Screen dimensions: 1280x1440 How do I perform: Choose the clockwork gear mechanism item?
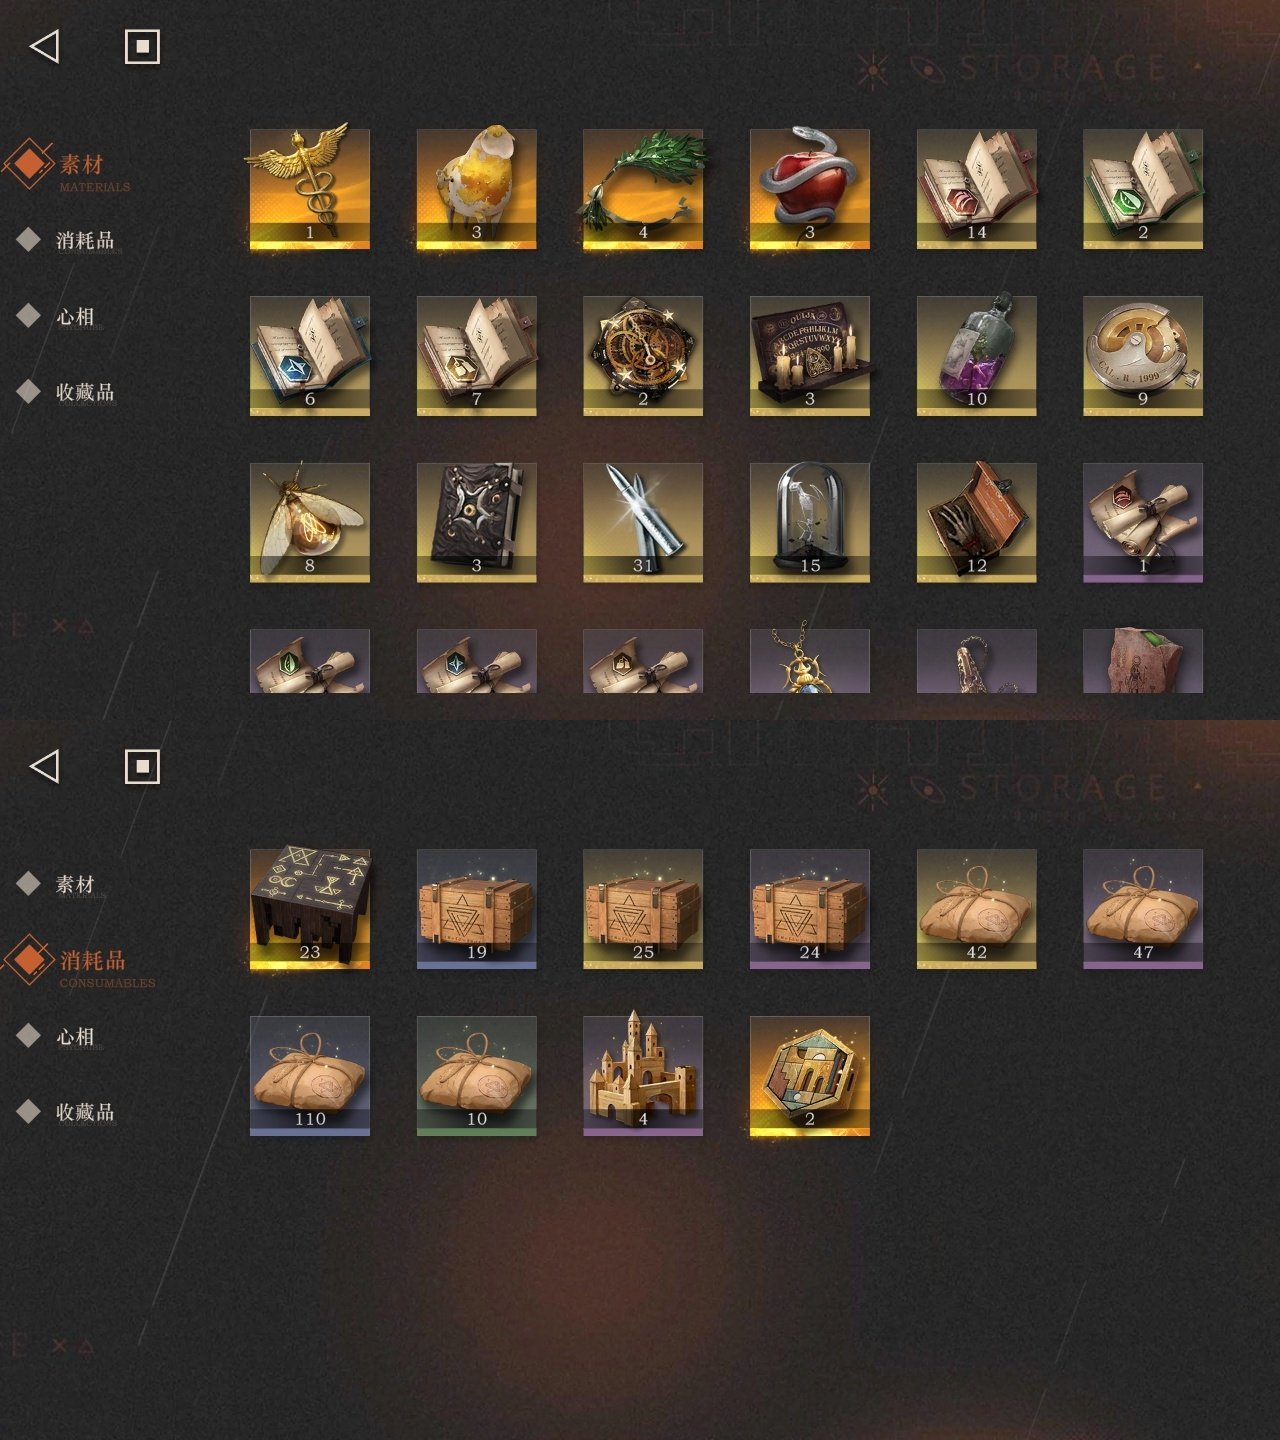pos(643,356)
